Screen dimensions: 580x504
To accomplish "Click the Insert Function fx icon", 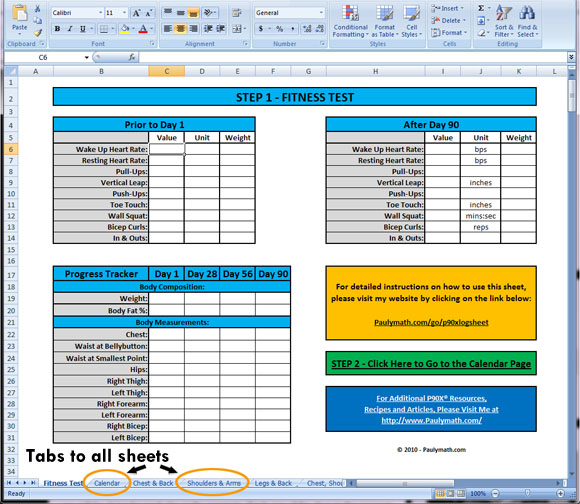I will pos(132,57).
